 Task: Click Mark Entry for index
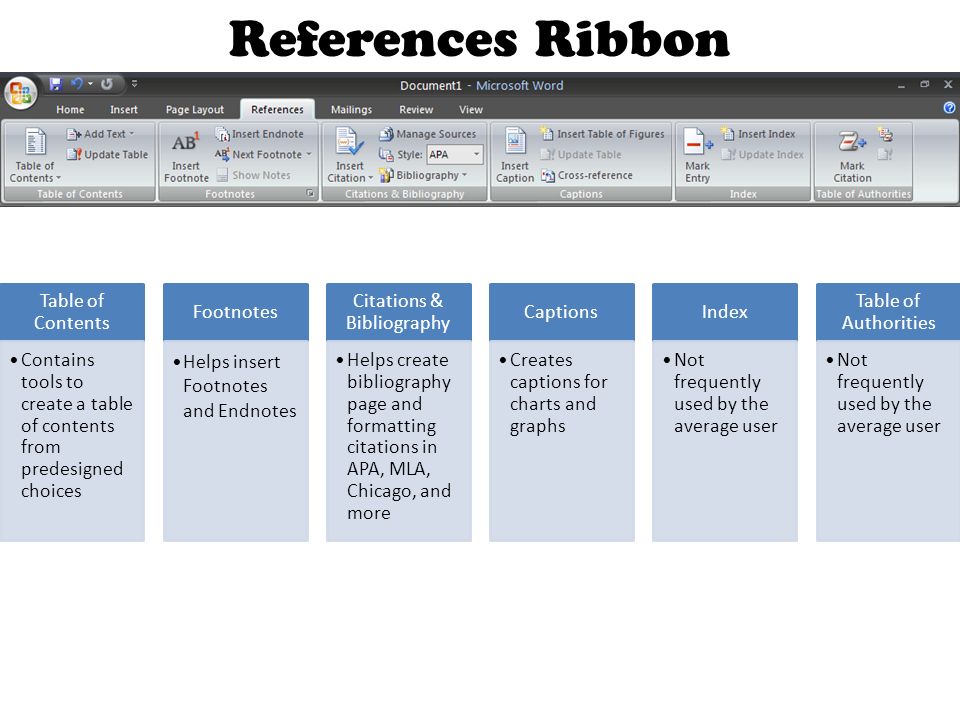(x=697, y=156)
